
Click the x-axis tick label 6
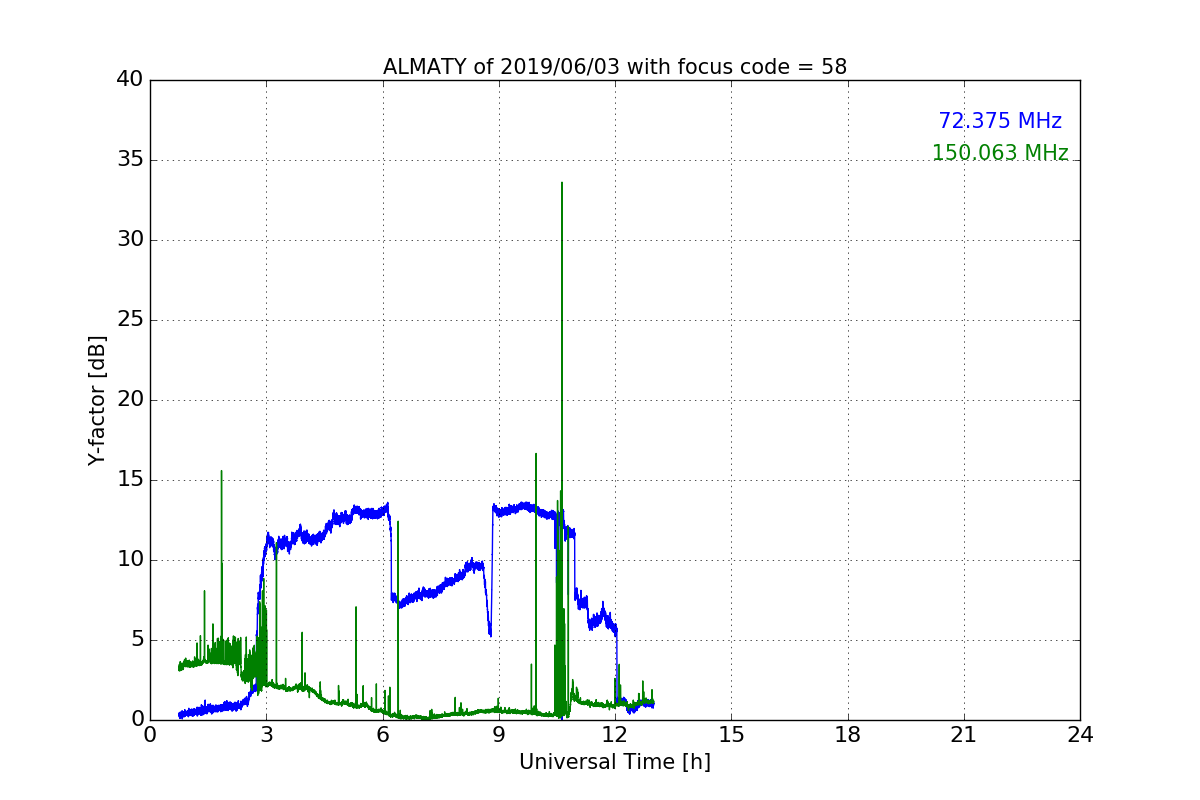(383, 735)
